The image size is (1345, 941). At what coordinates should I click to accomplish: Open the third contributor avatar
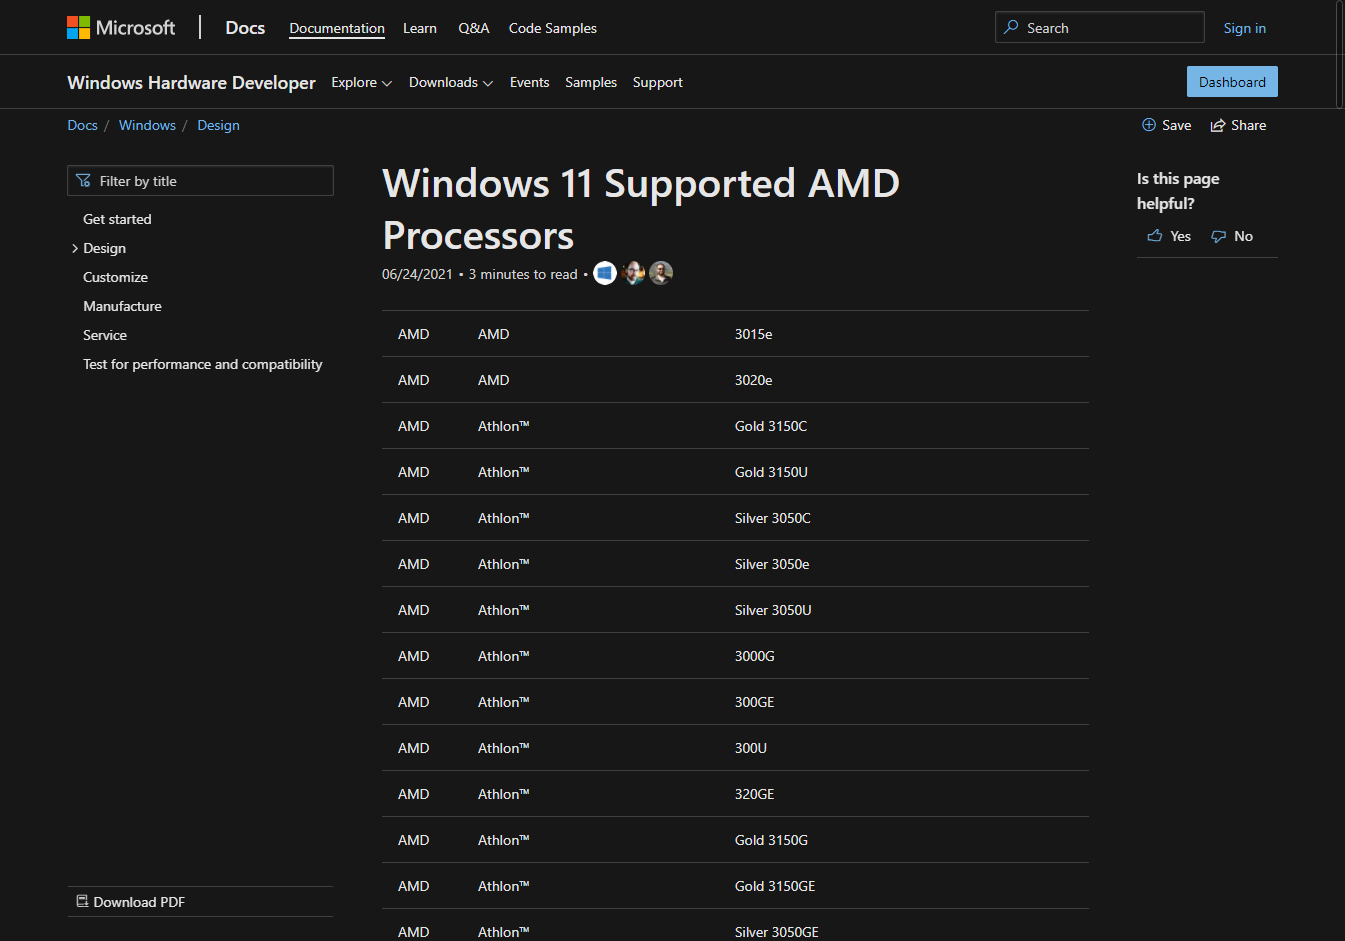pyautogui.click(x=661, y=273)
